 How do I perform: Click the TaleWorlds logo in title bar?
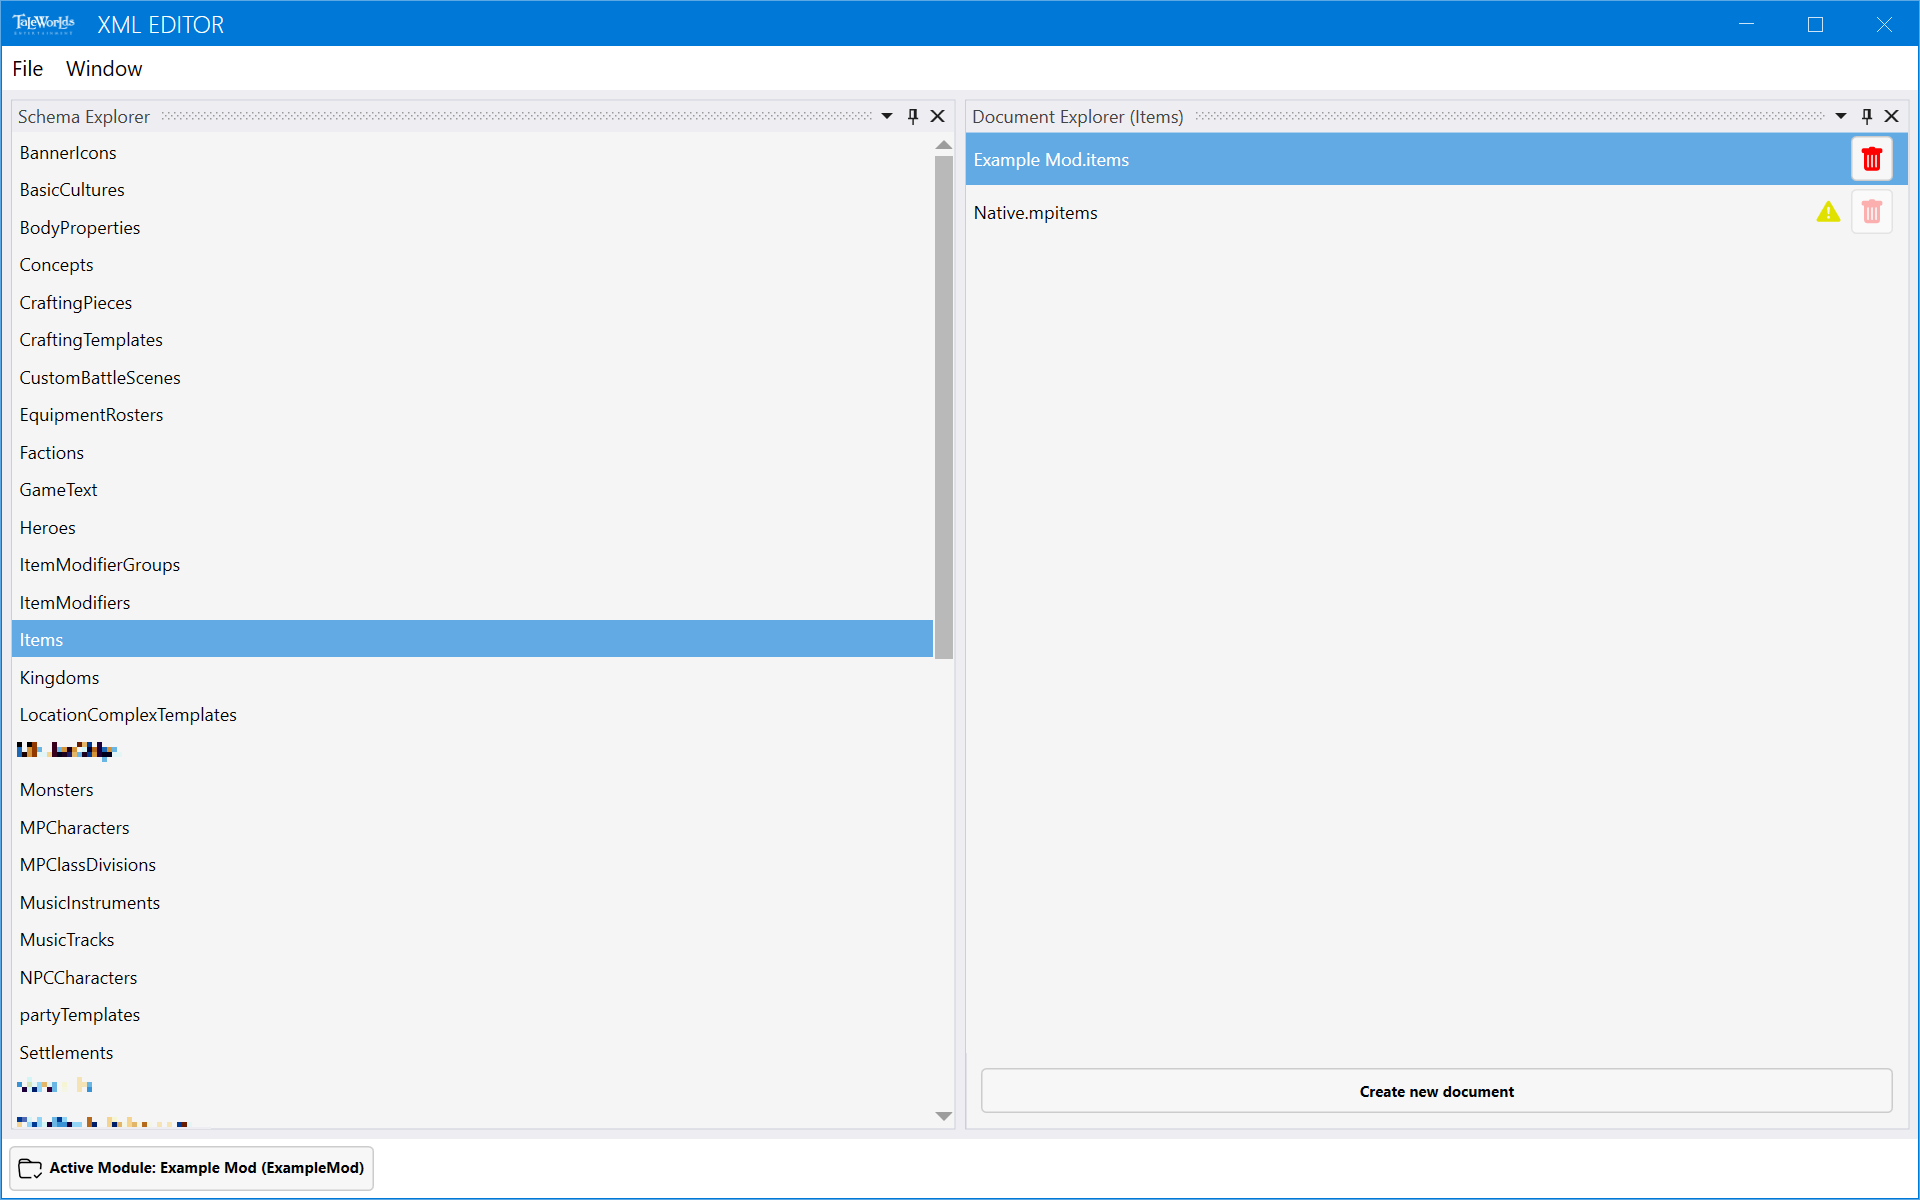point(44,24)
